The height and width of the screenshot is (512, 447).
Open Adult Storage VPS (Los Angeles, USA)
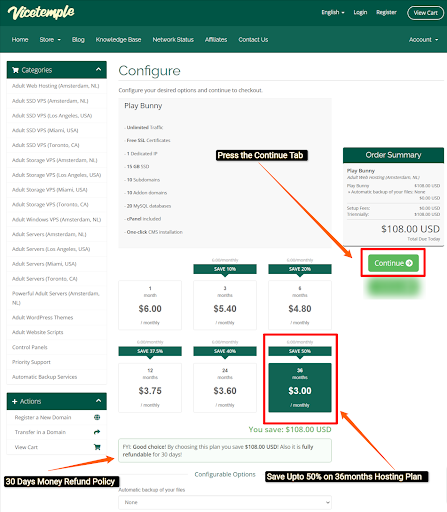[x=57, y=175]
